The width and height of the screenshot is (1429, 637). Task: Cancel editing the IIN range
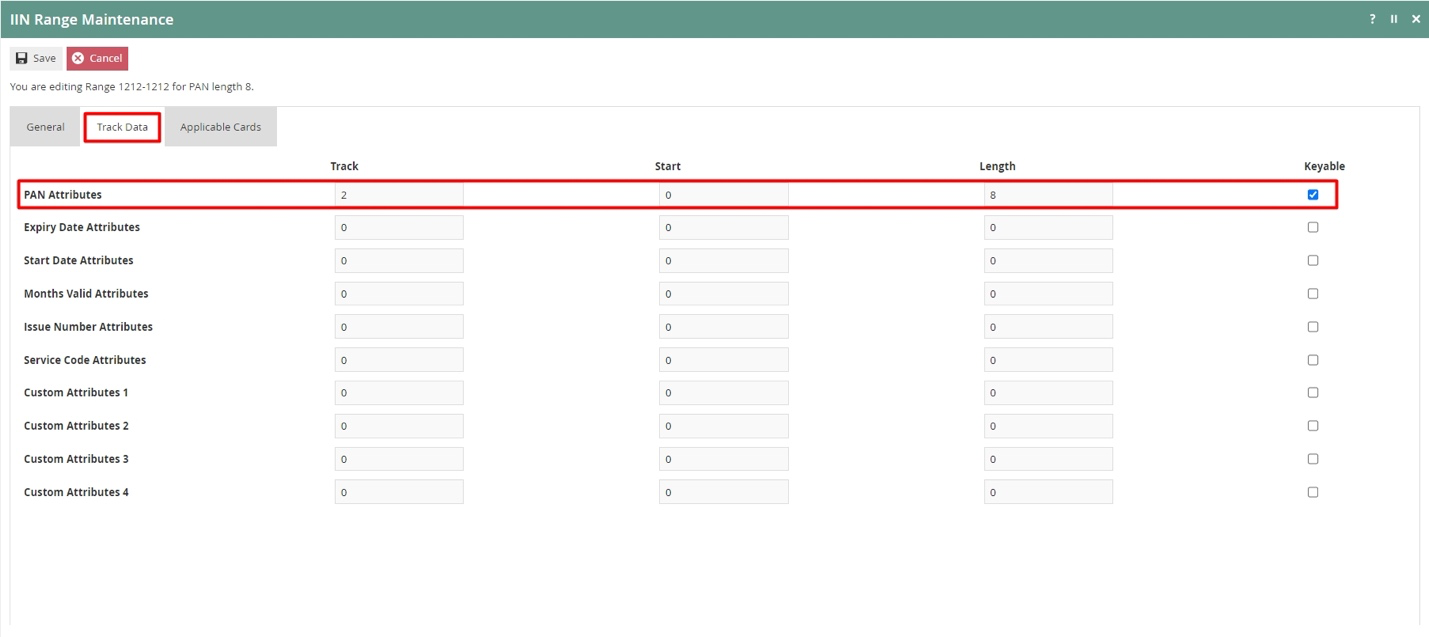pos(97,58)
